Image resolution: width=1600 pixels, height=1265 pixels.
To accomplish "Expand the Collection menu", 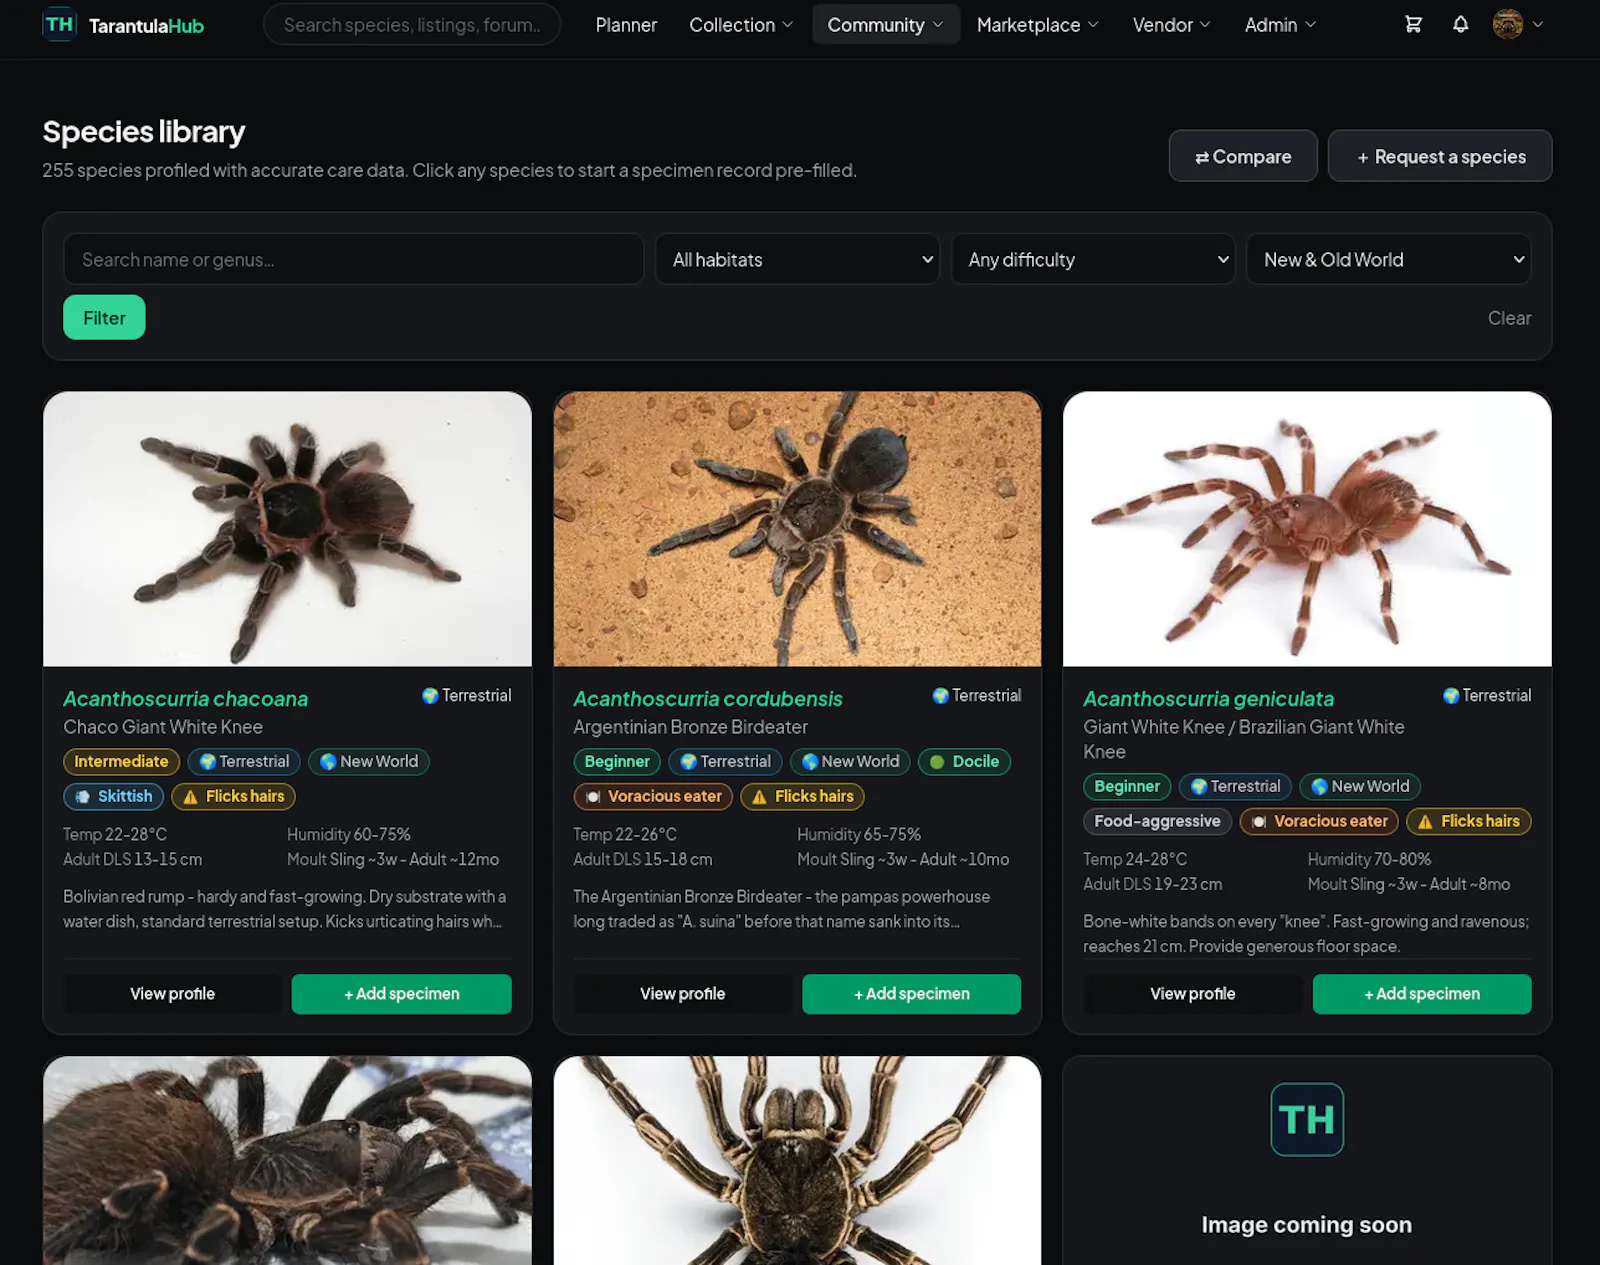I will (x=740, y=24).
